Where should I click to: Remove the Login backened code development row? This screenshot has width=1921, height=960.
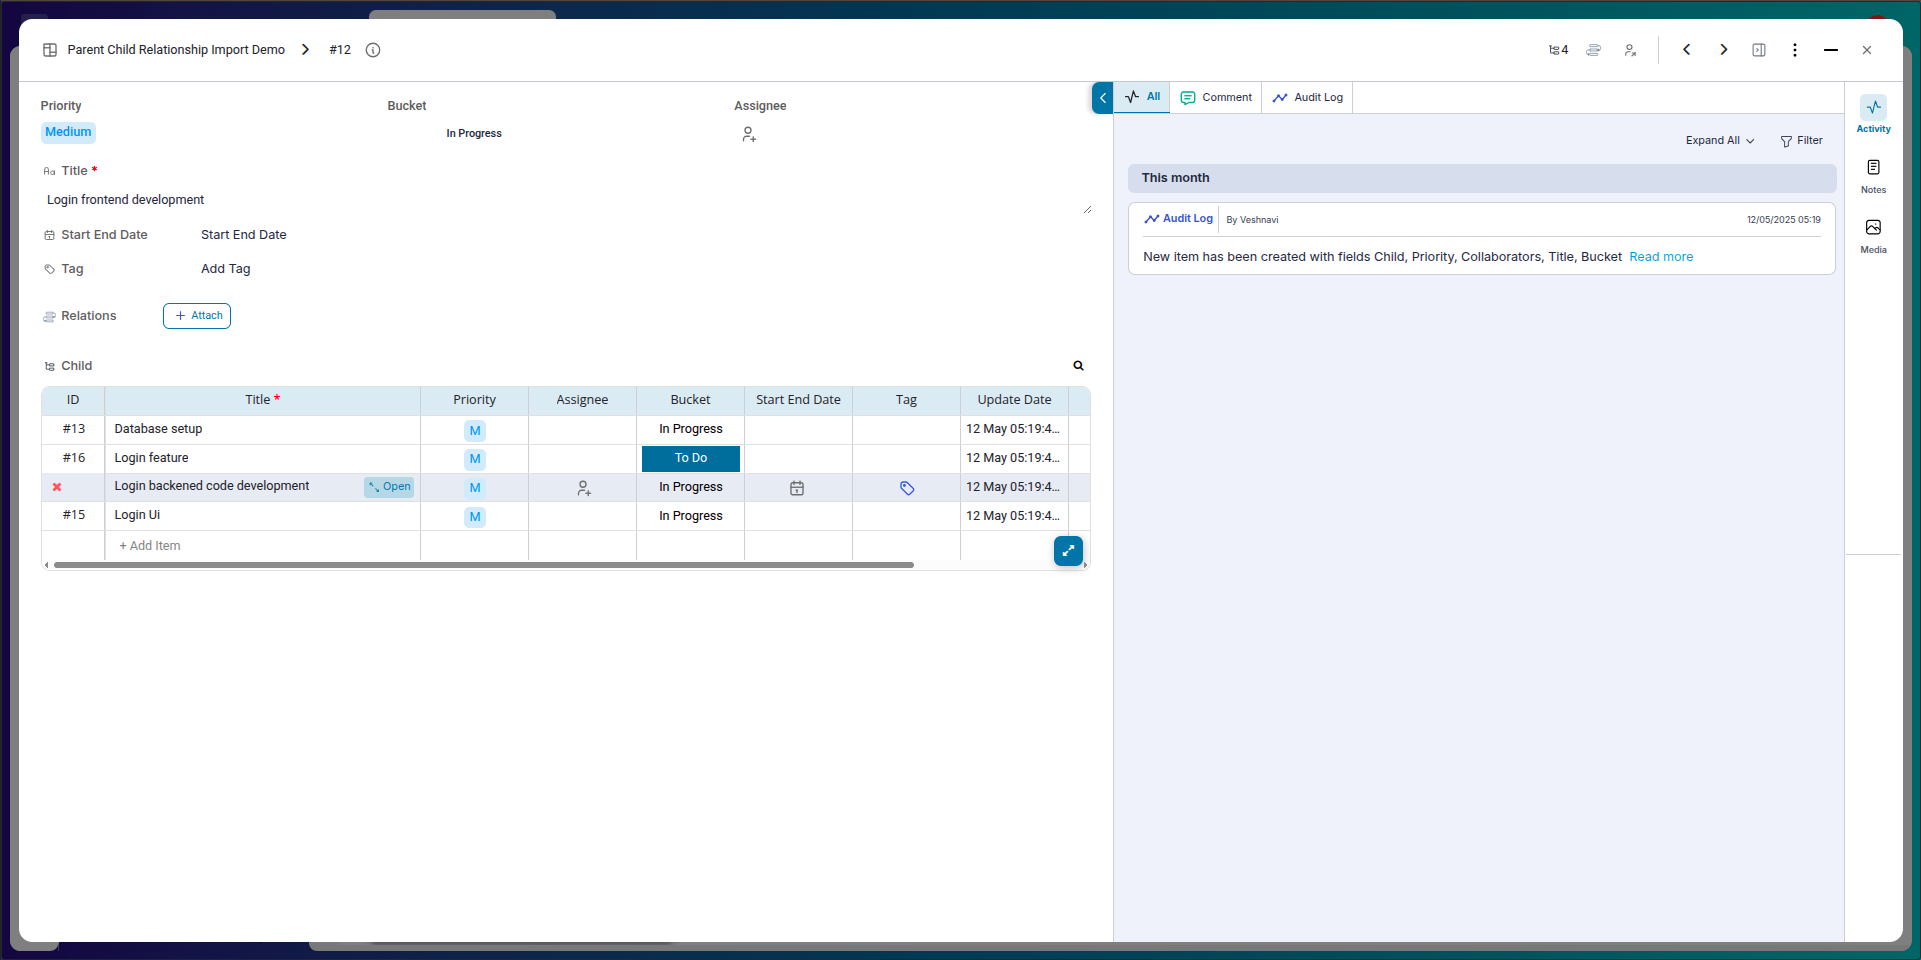pyautogui.click(x=57, y=487)
